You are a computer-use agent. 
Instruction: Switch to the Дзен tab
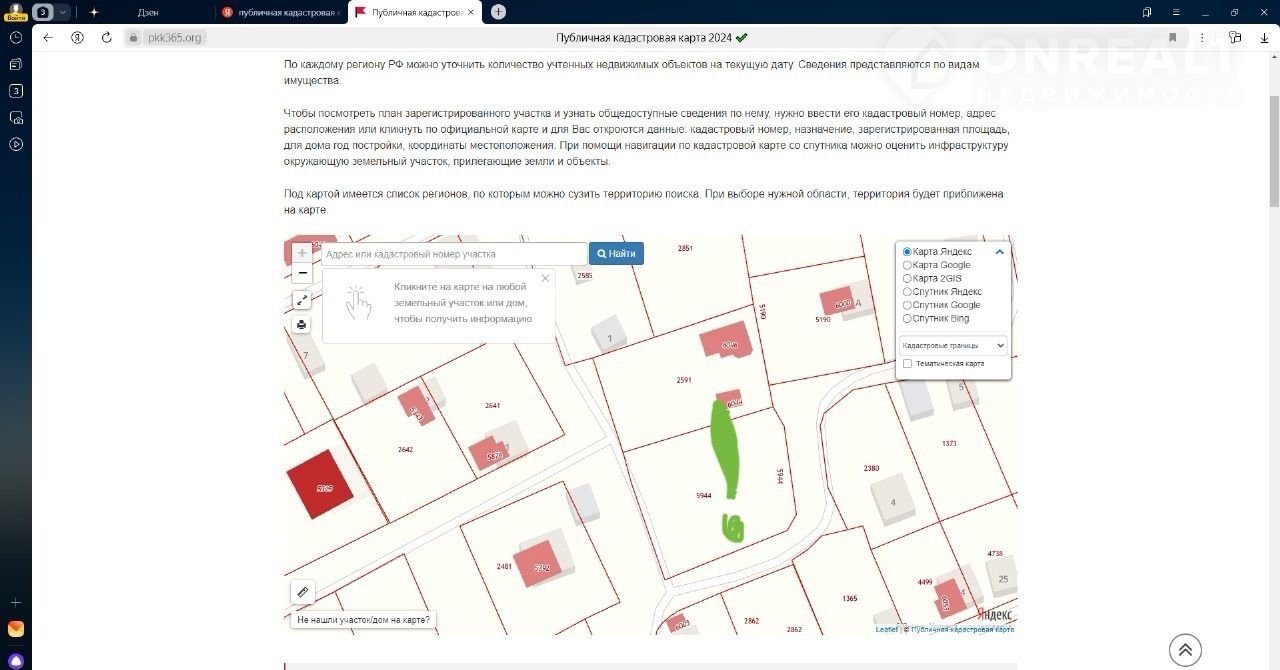pyautogui.click(x=148, y=12)
